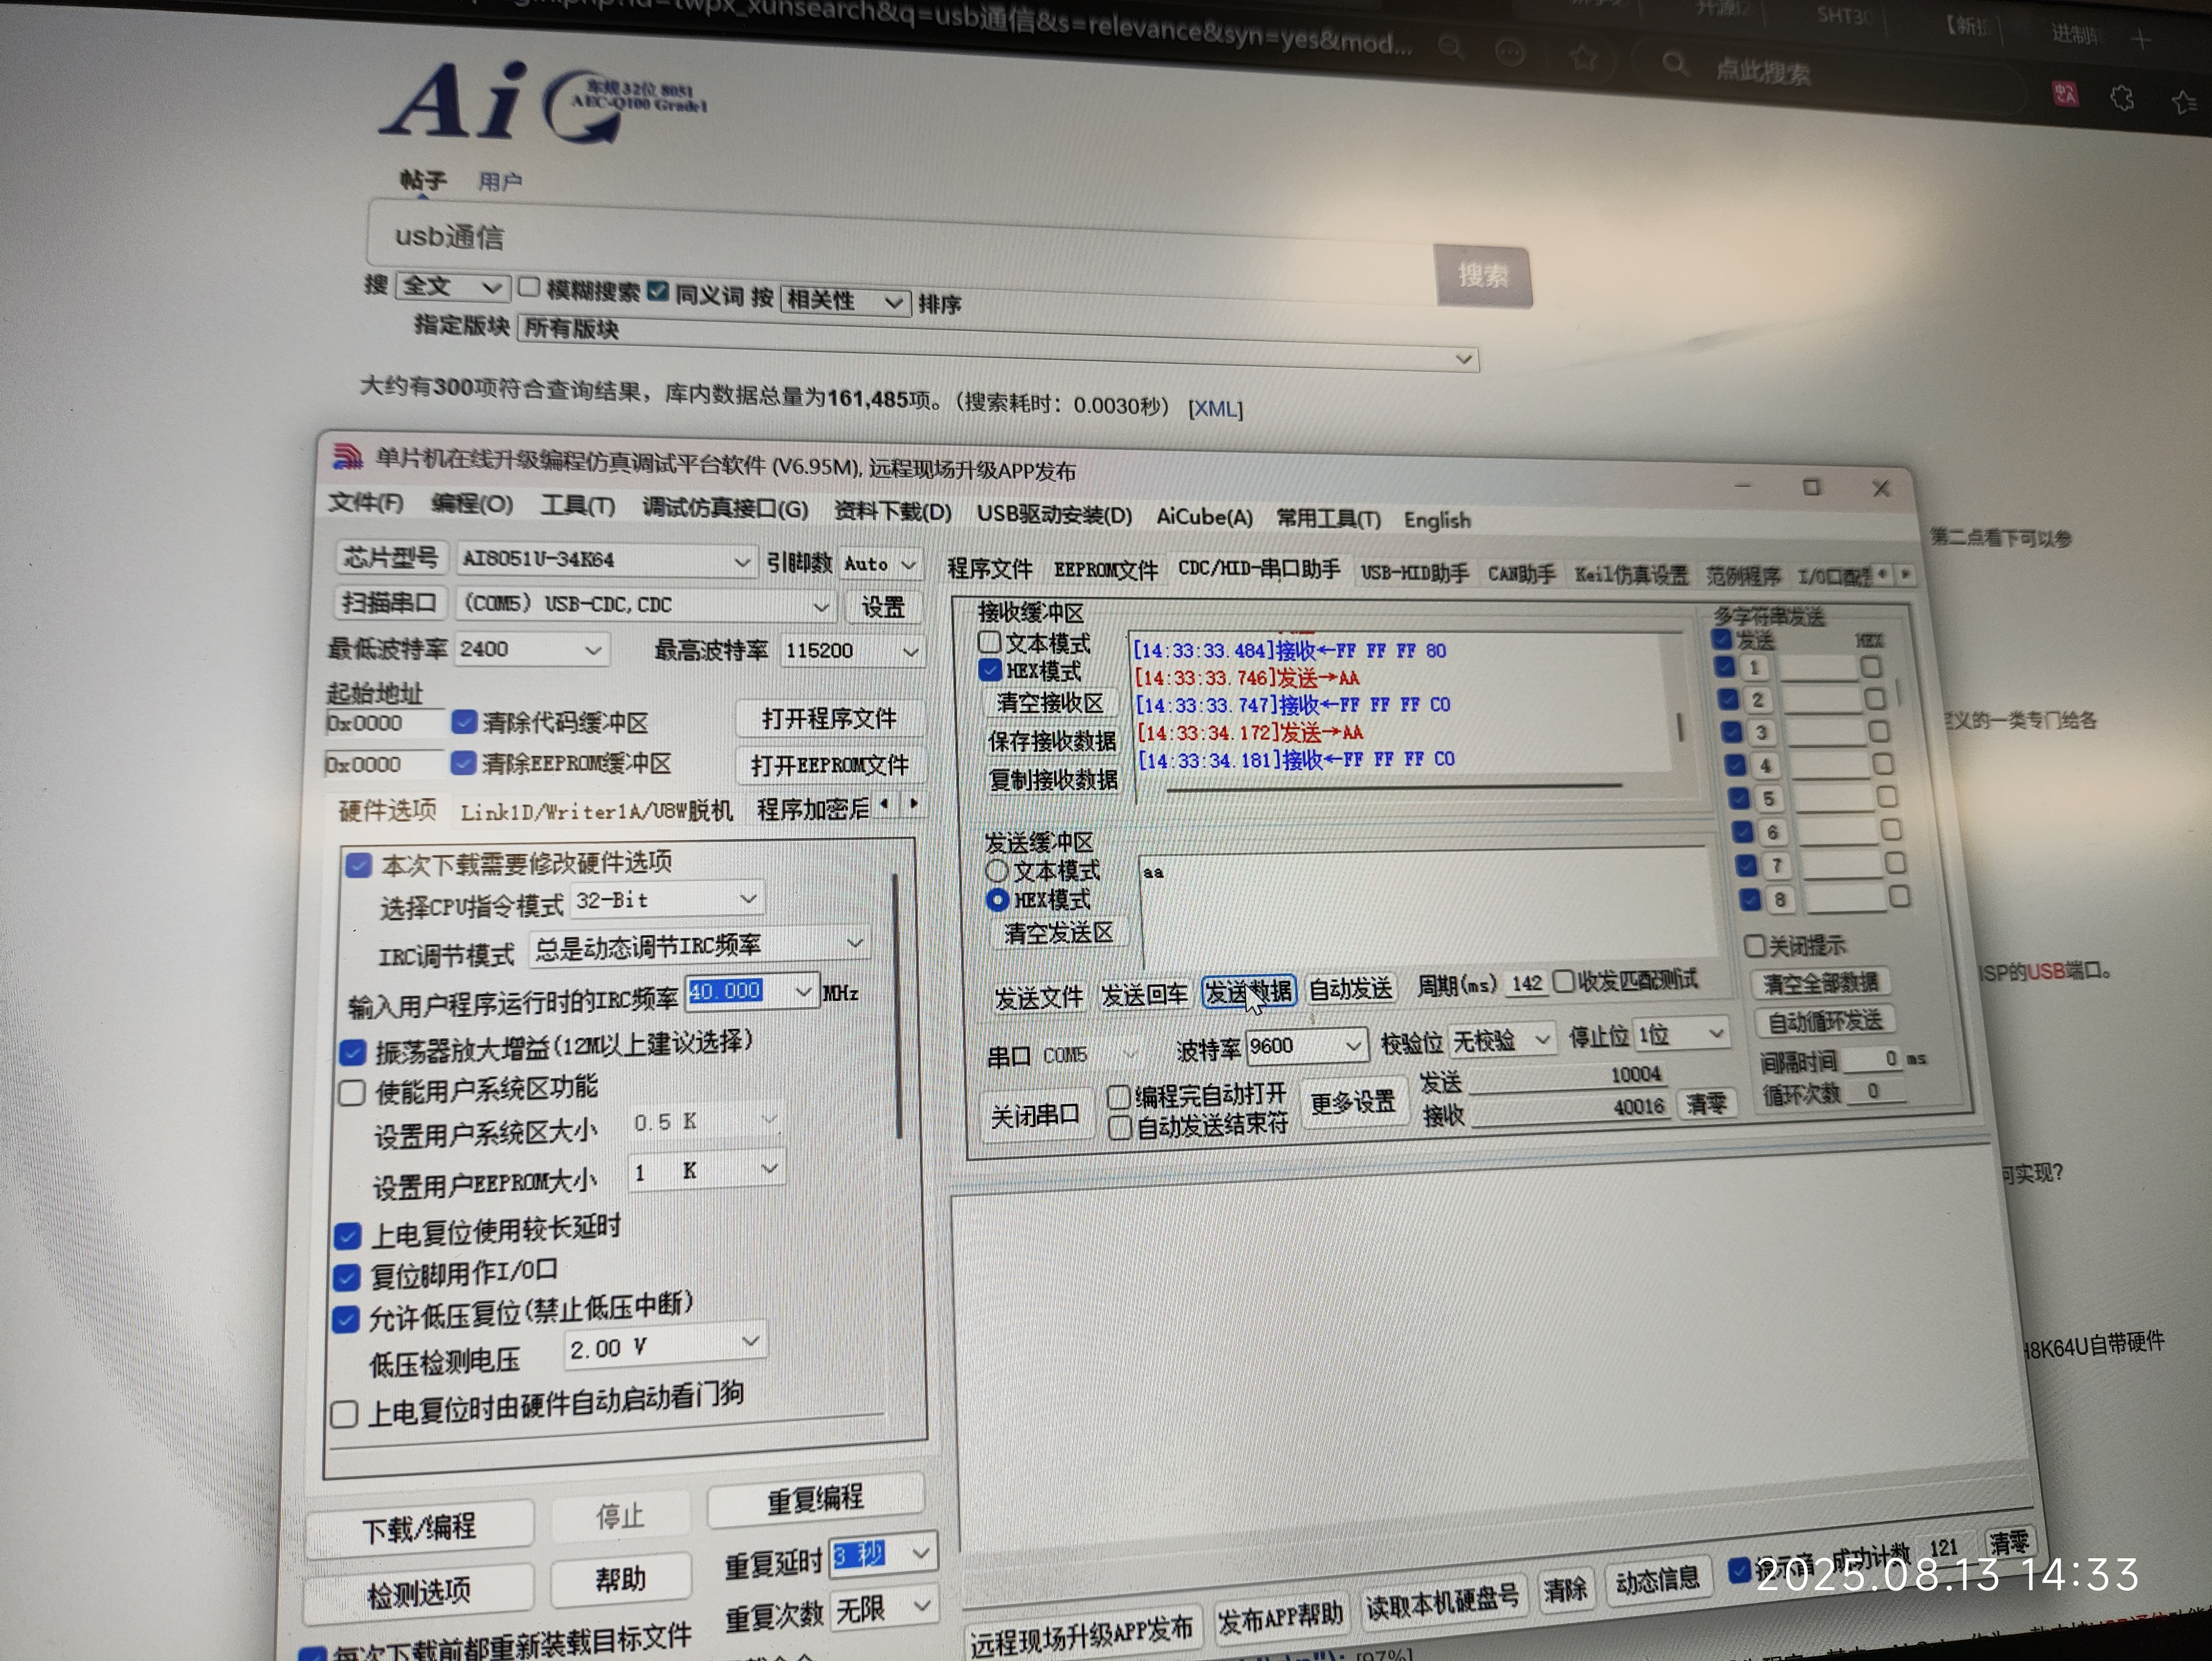This screenshot has width=2212, height=1661.
Task: Click the 打开程序文件 button
Action: click(829, 719)
